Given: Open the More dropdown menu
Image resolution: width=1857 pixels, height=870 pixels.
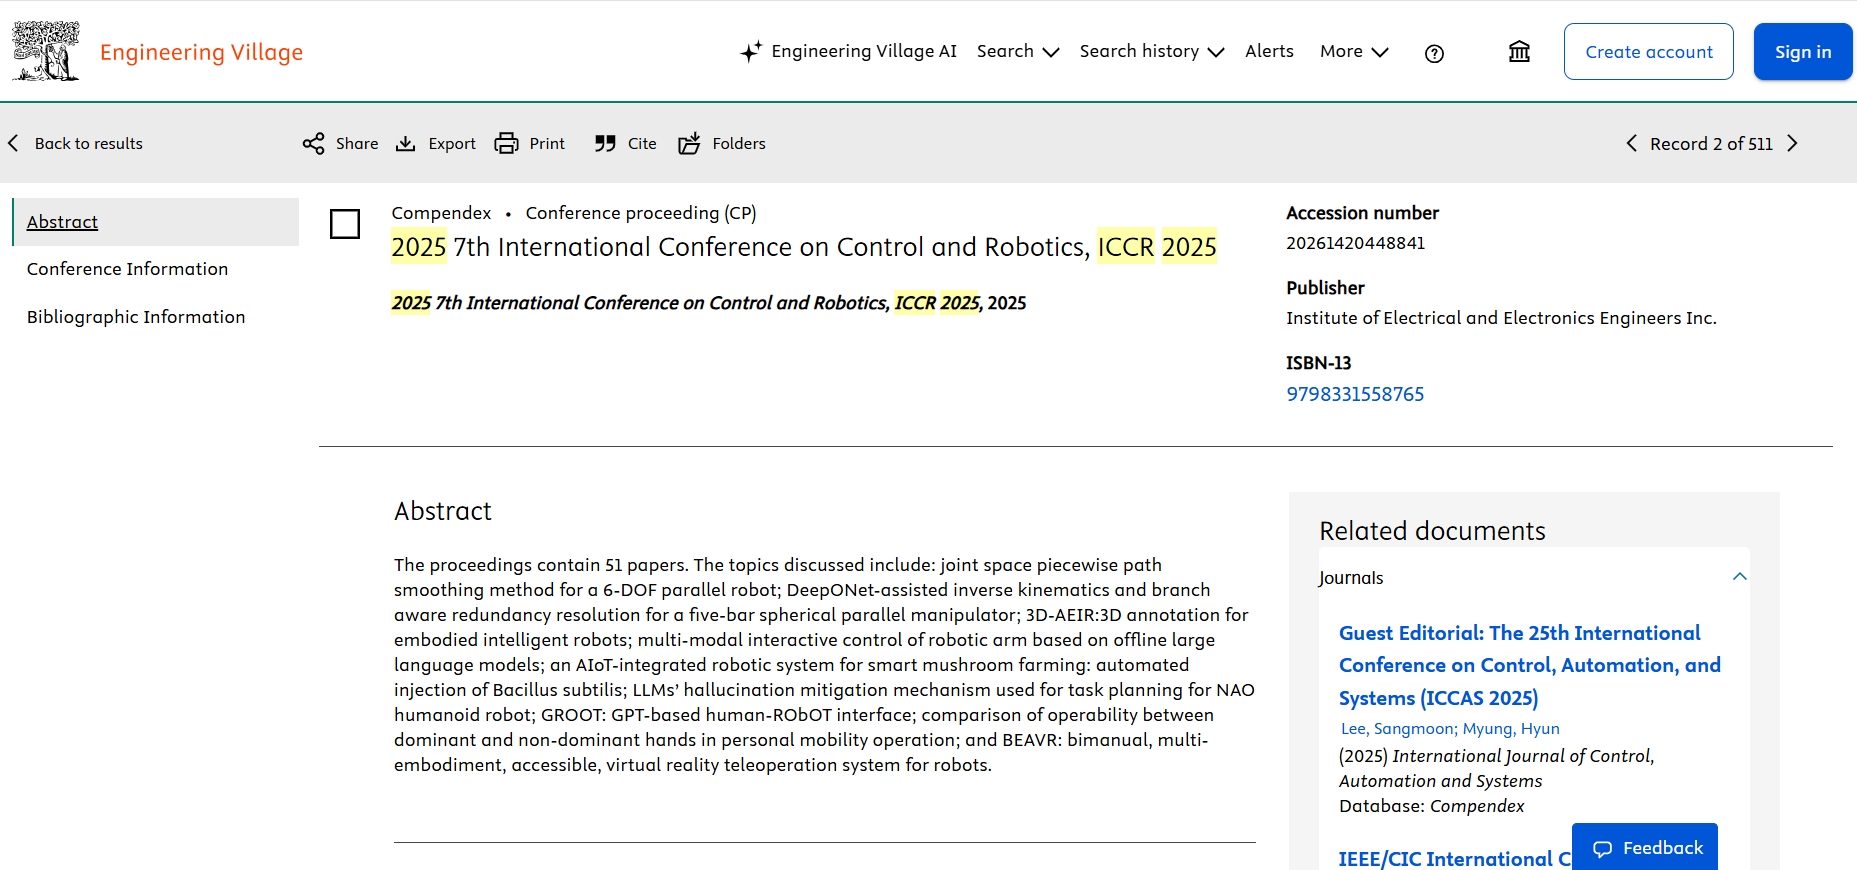Looking at the screenshot, I should tap(1353, 52).
